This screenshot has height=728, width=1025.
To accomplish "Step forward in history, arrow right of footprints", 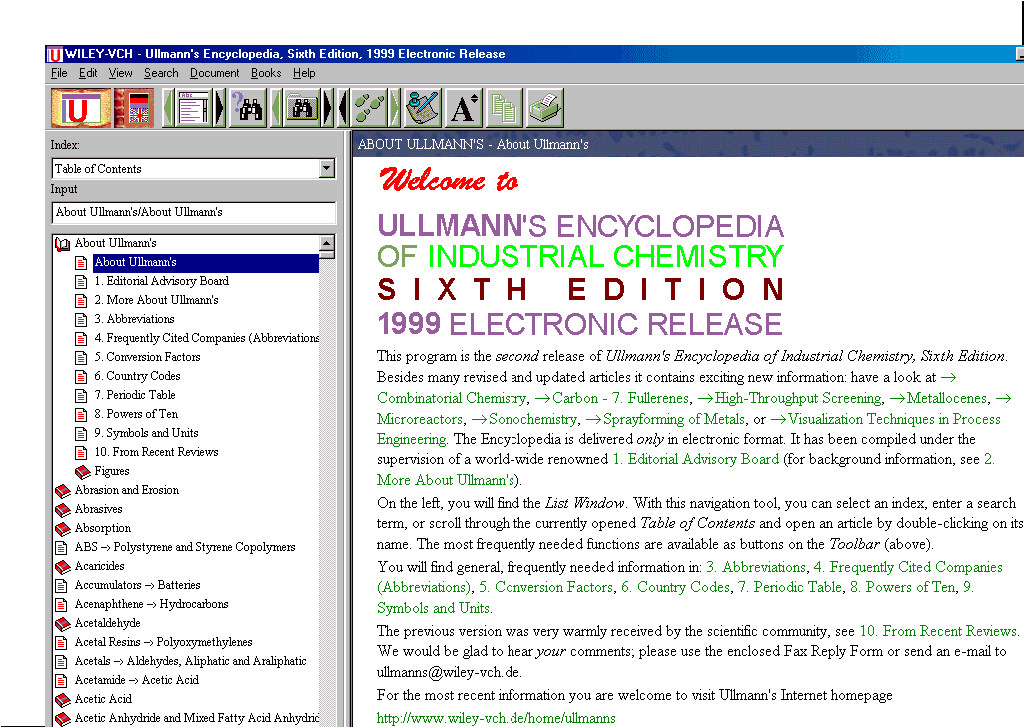I will (x=395, y=108).
